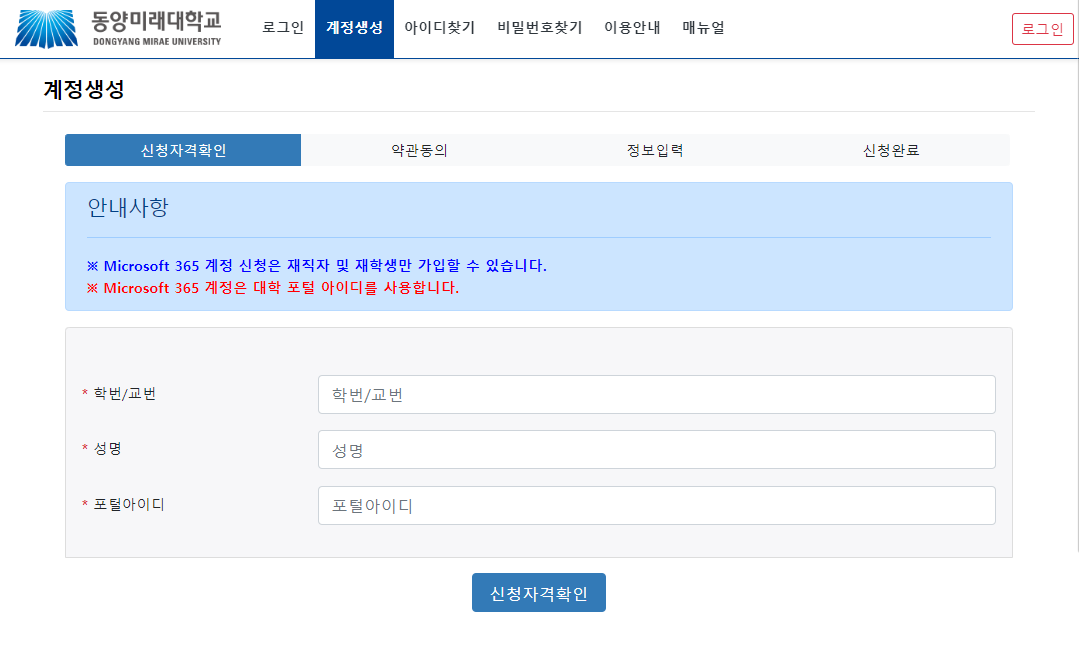Click the 성명 field label
1079x664 pixels.
click(107, 449)
